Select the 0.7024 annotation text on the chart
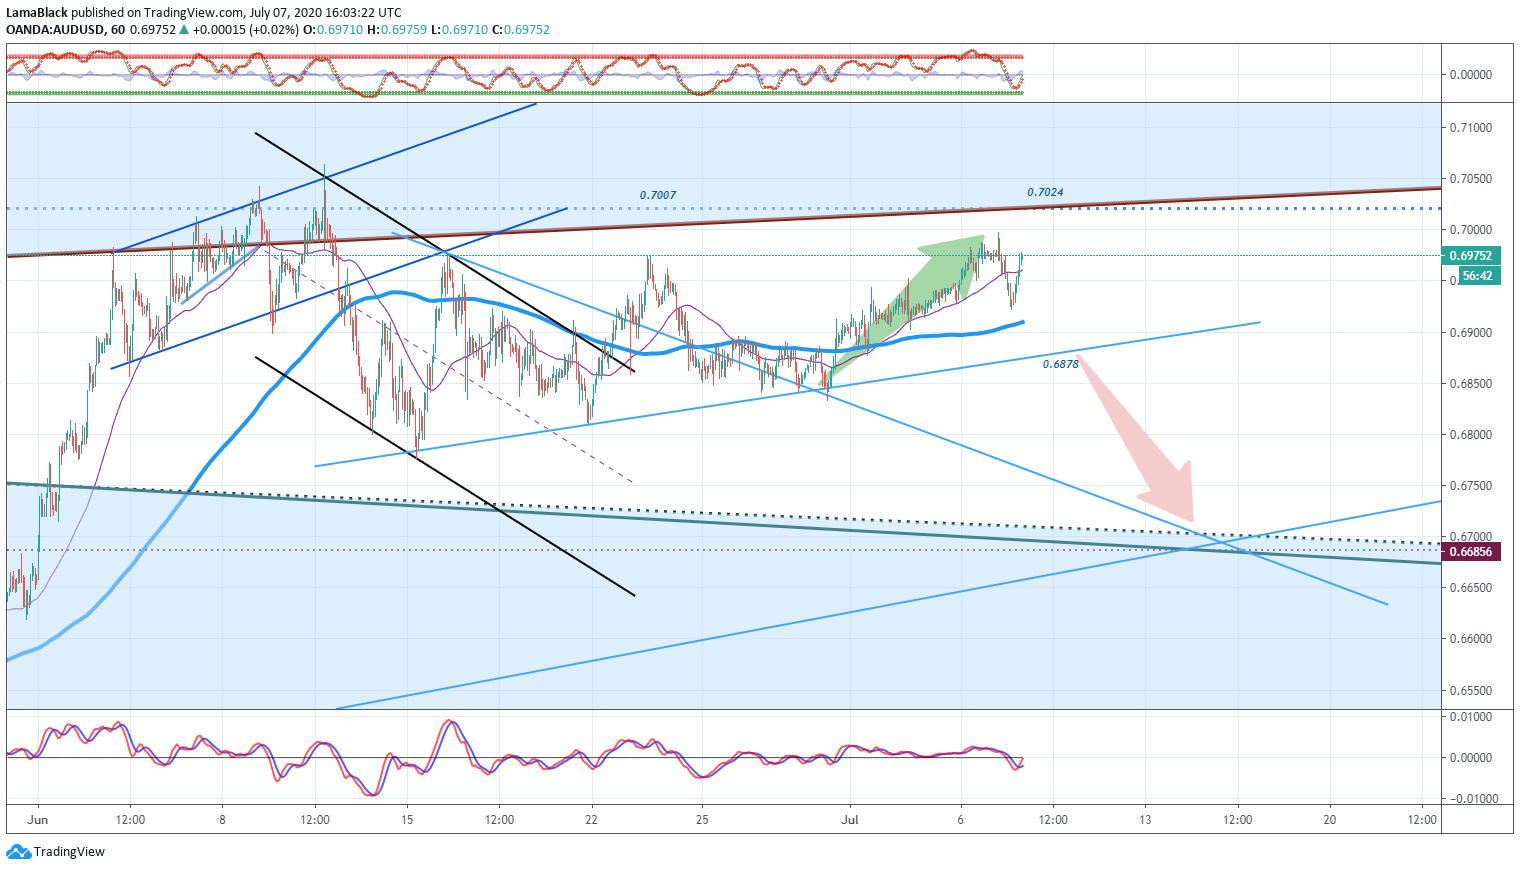This screenshot has height=870, width=1520. pyautogui.click(x=1045, y=192)
